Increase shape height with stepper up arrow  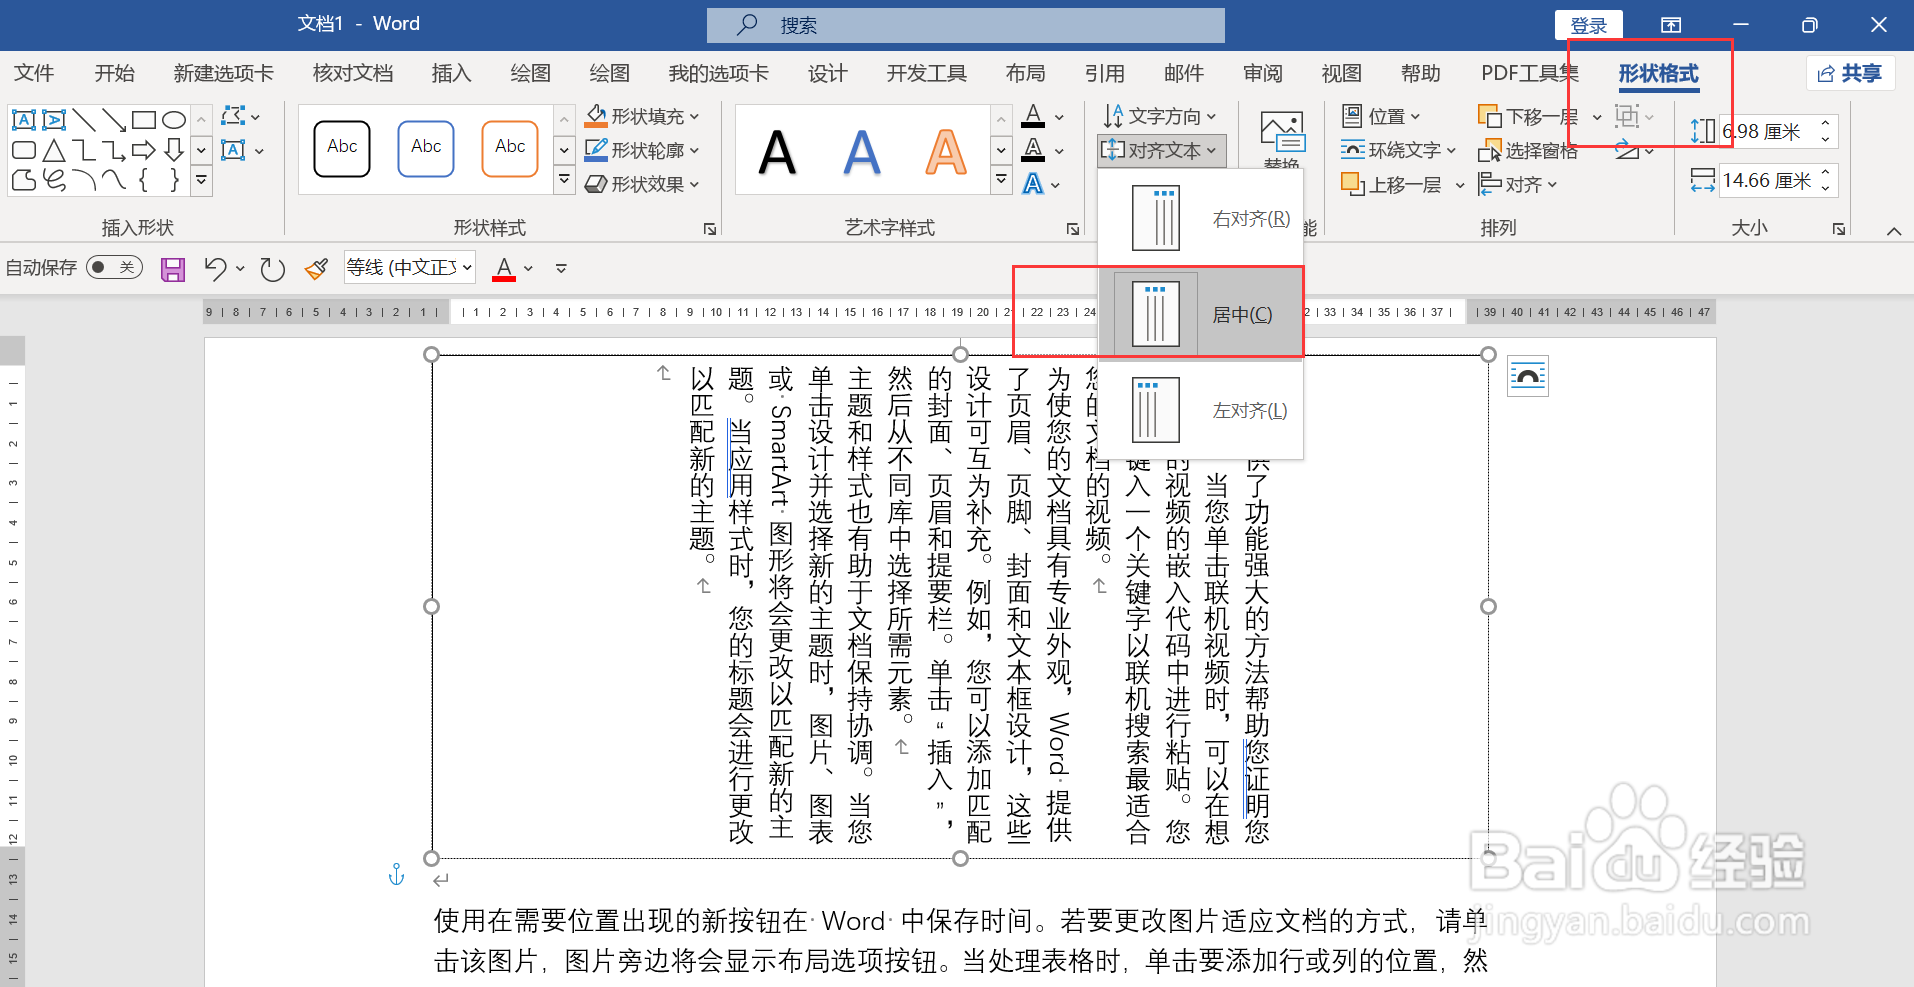tap(1826, 124)
